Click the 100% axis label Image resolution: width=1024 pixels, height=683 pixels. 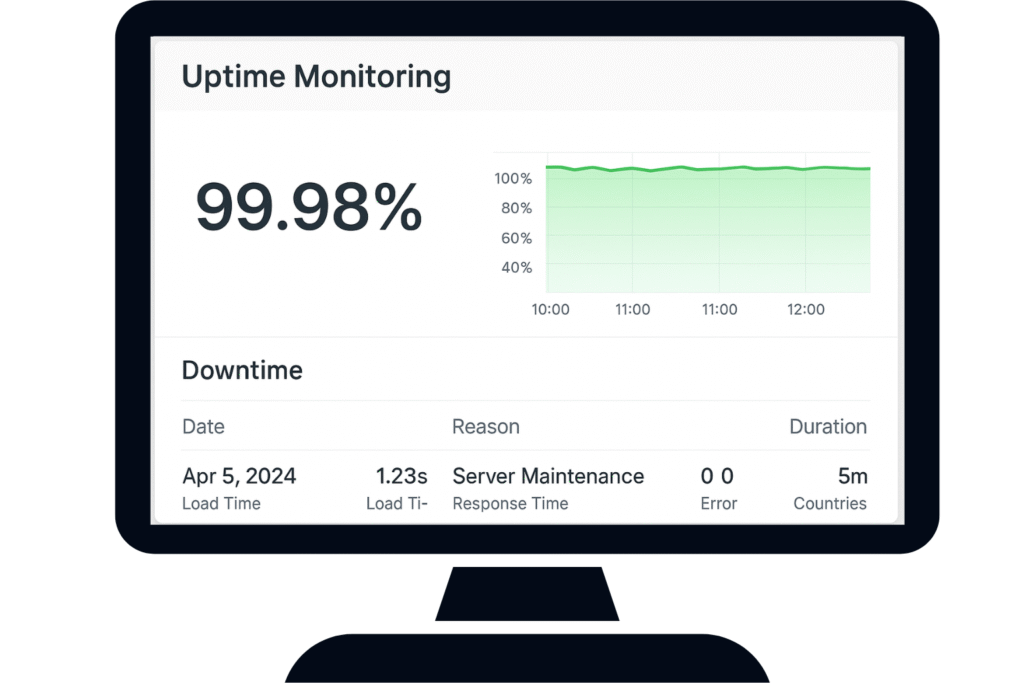tap(513, 178)
